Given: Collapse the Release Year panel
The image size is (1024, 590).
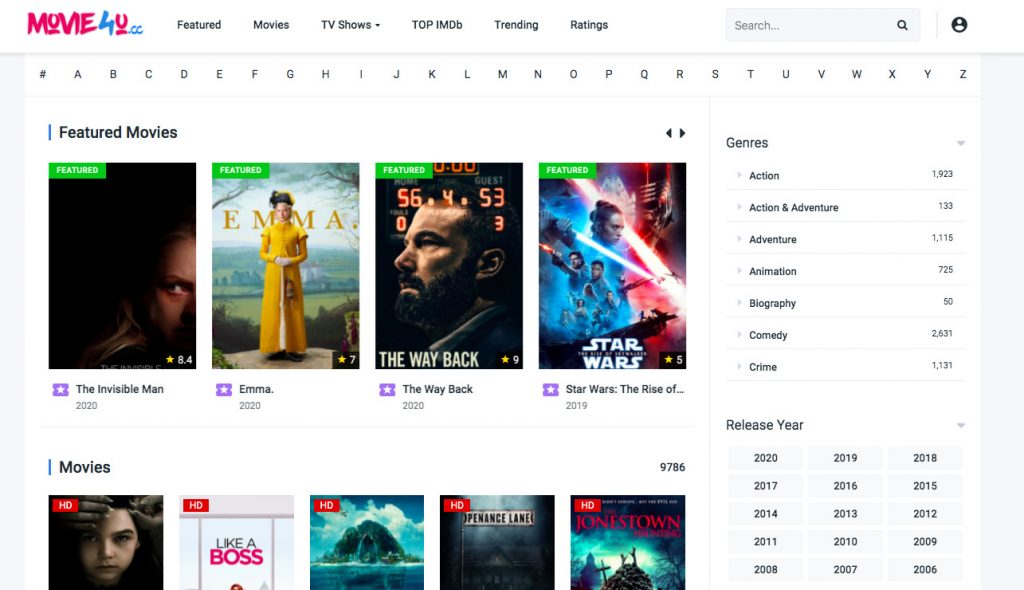Looking at the screenshot, I should click(x=960, y=424).
